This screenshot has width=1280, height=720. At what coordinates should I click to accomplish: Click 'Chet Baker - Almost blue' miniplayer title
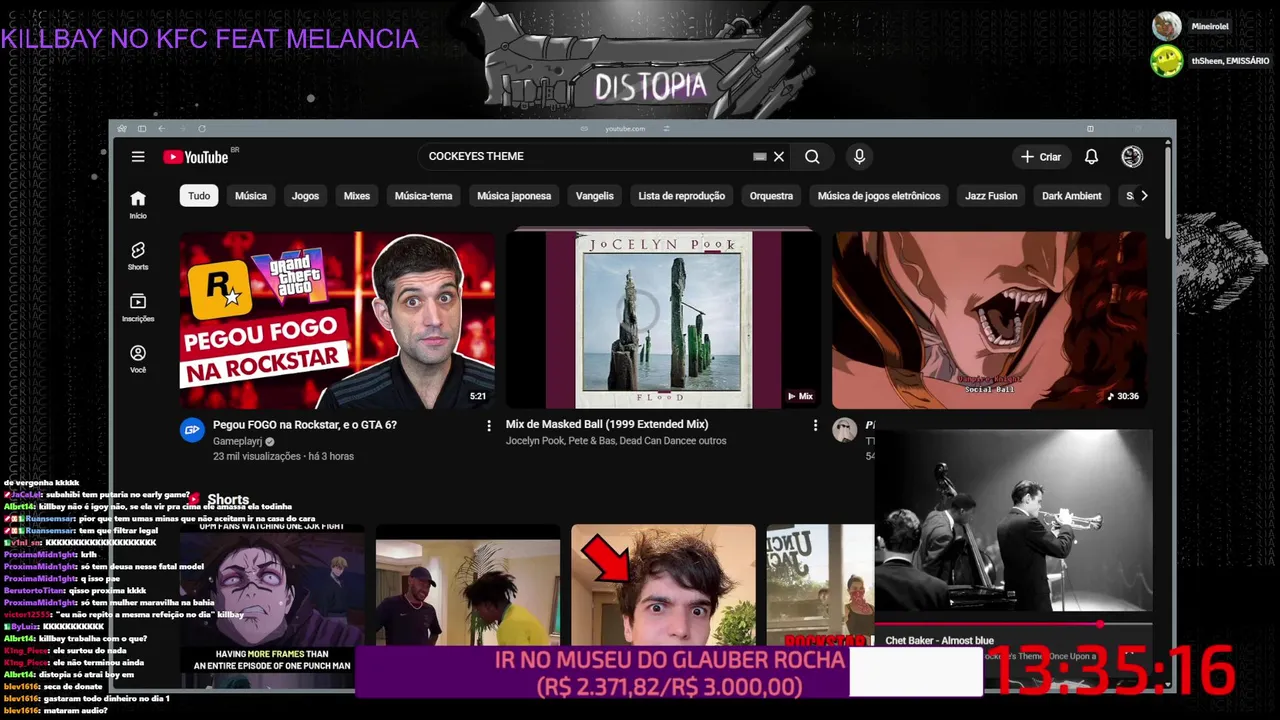(x=939, y=641)
